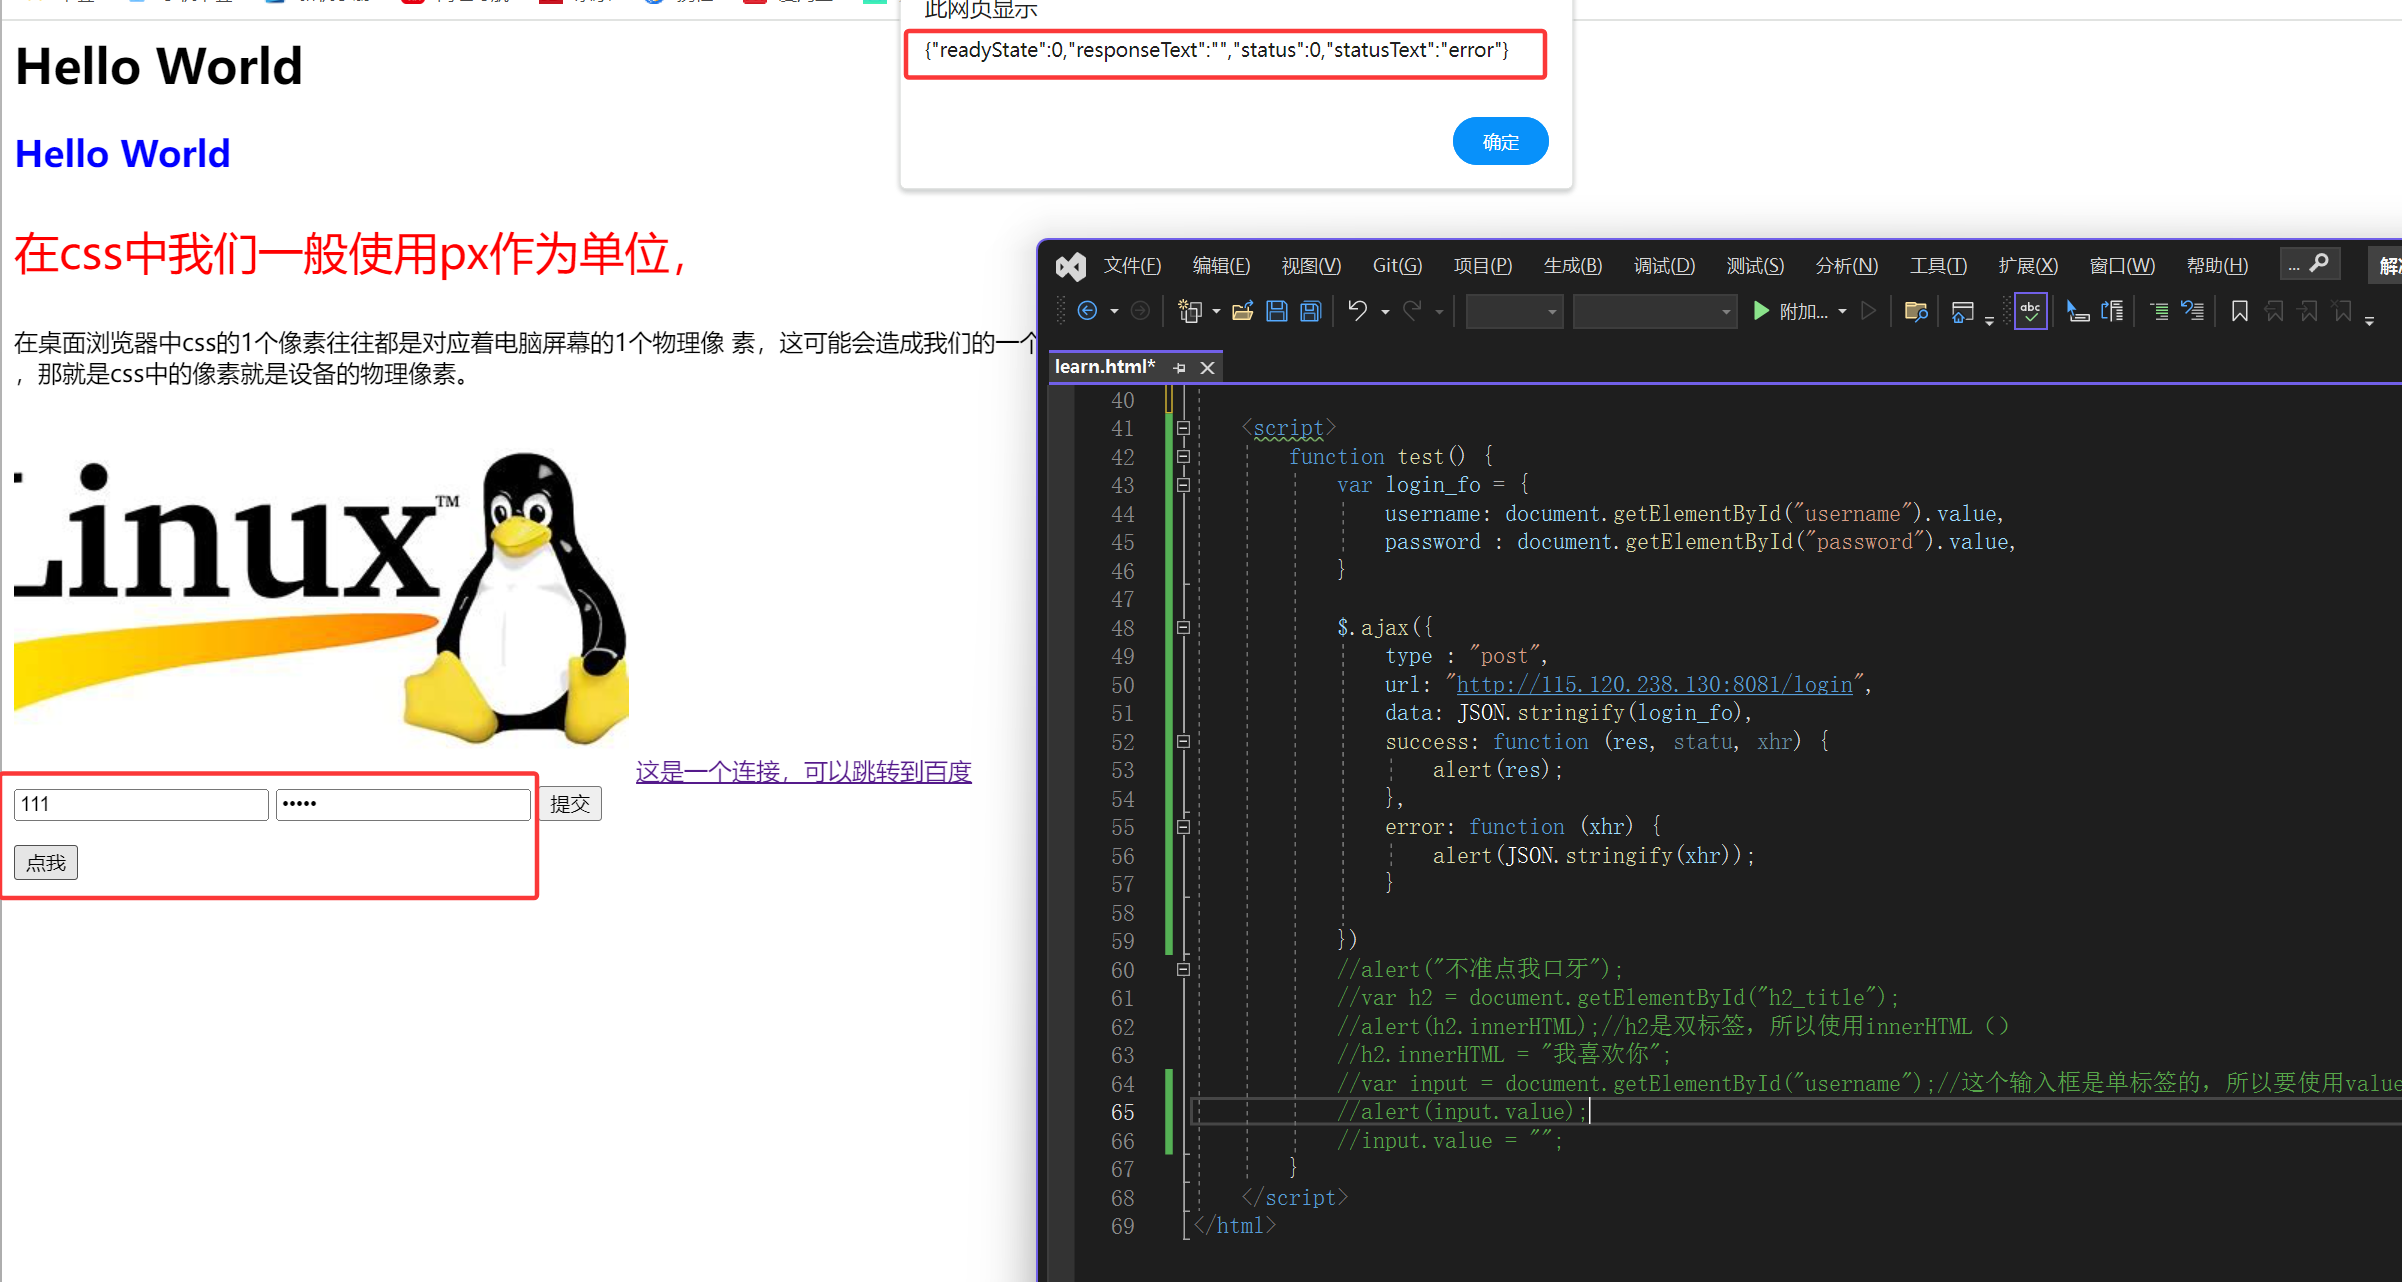The width and height of the screenshot is (2402, 1282).
Task: Collapse the success function at line 52
Action: (1183, 742)
